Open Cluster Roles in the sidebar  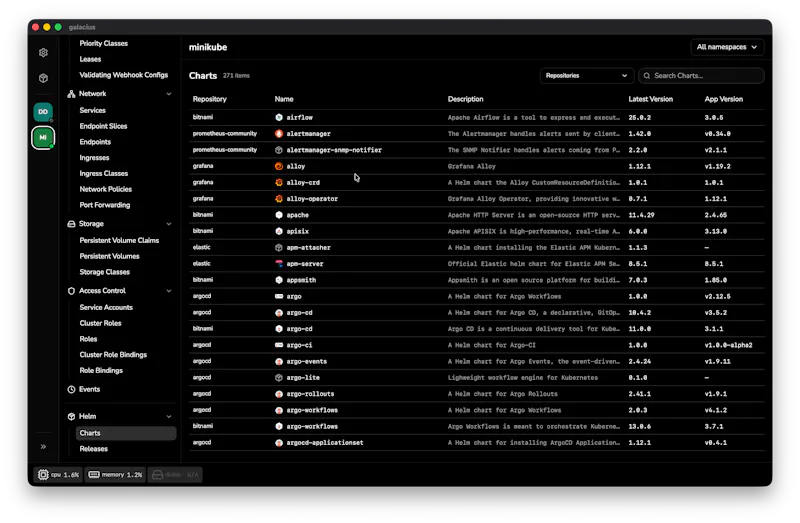(x=101, y=323)
